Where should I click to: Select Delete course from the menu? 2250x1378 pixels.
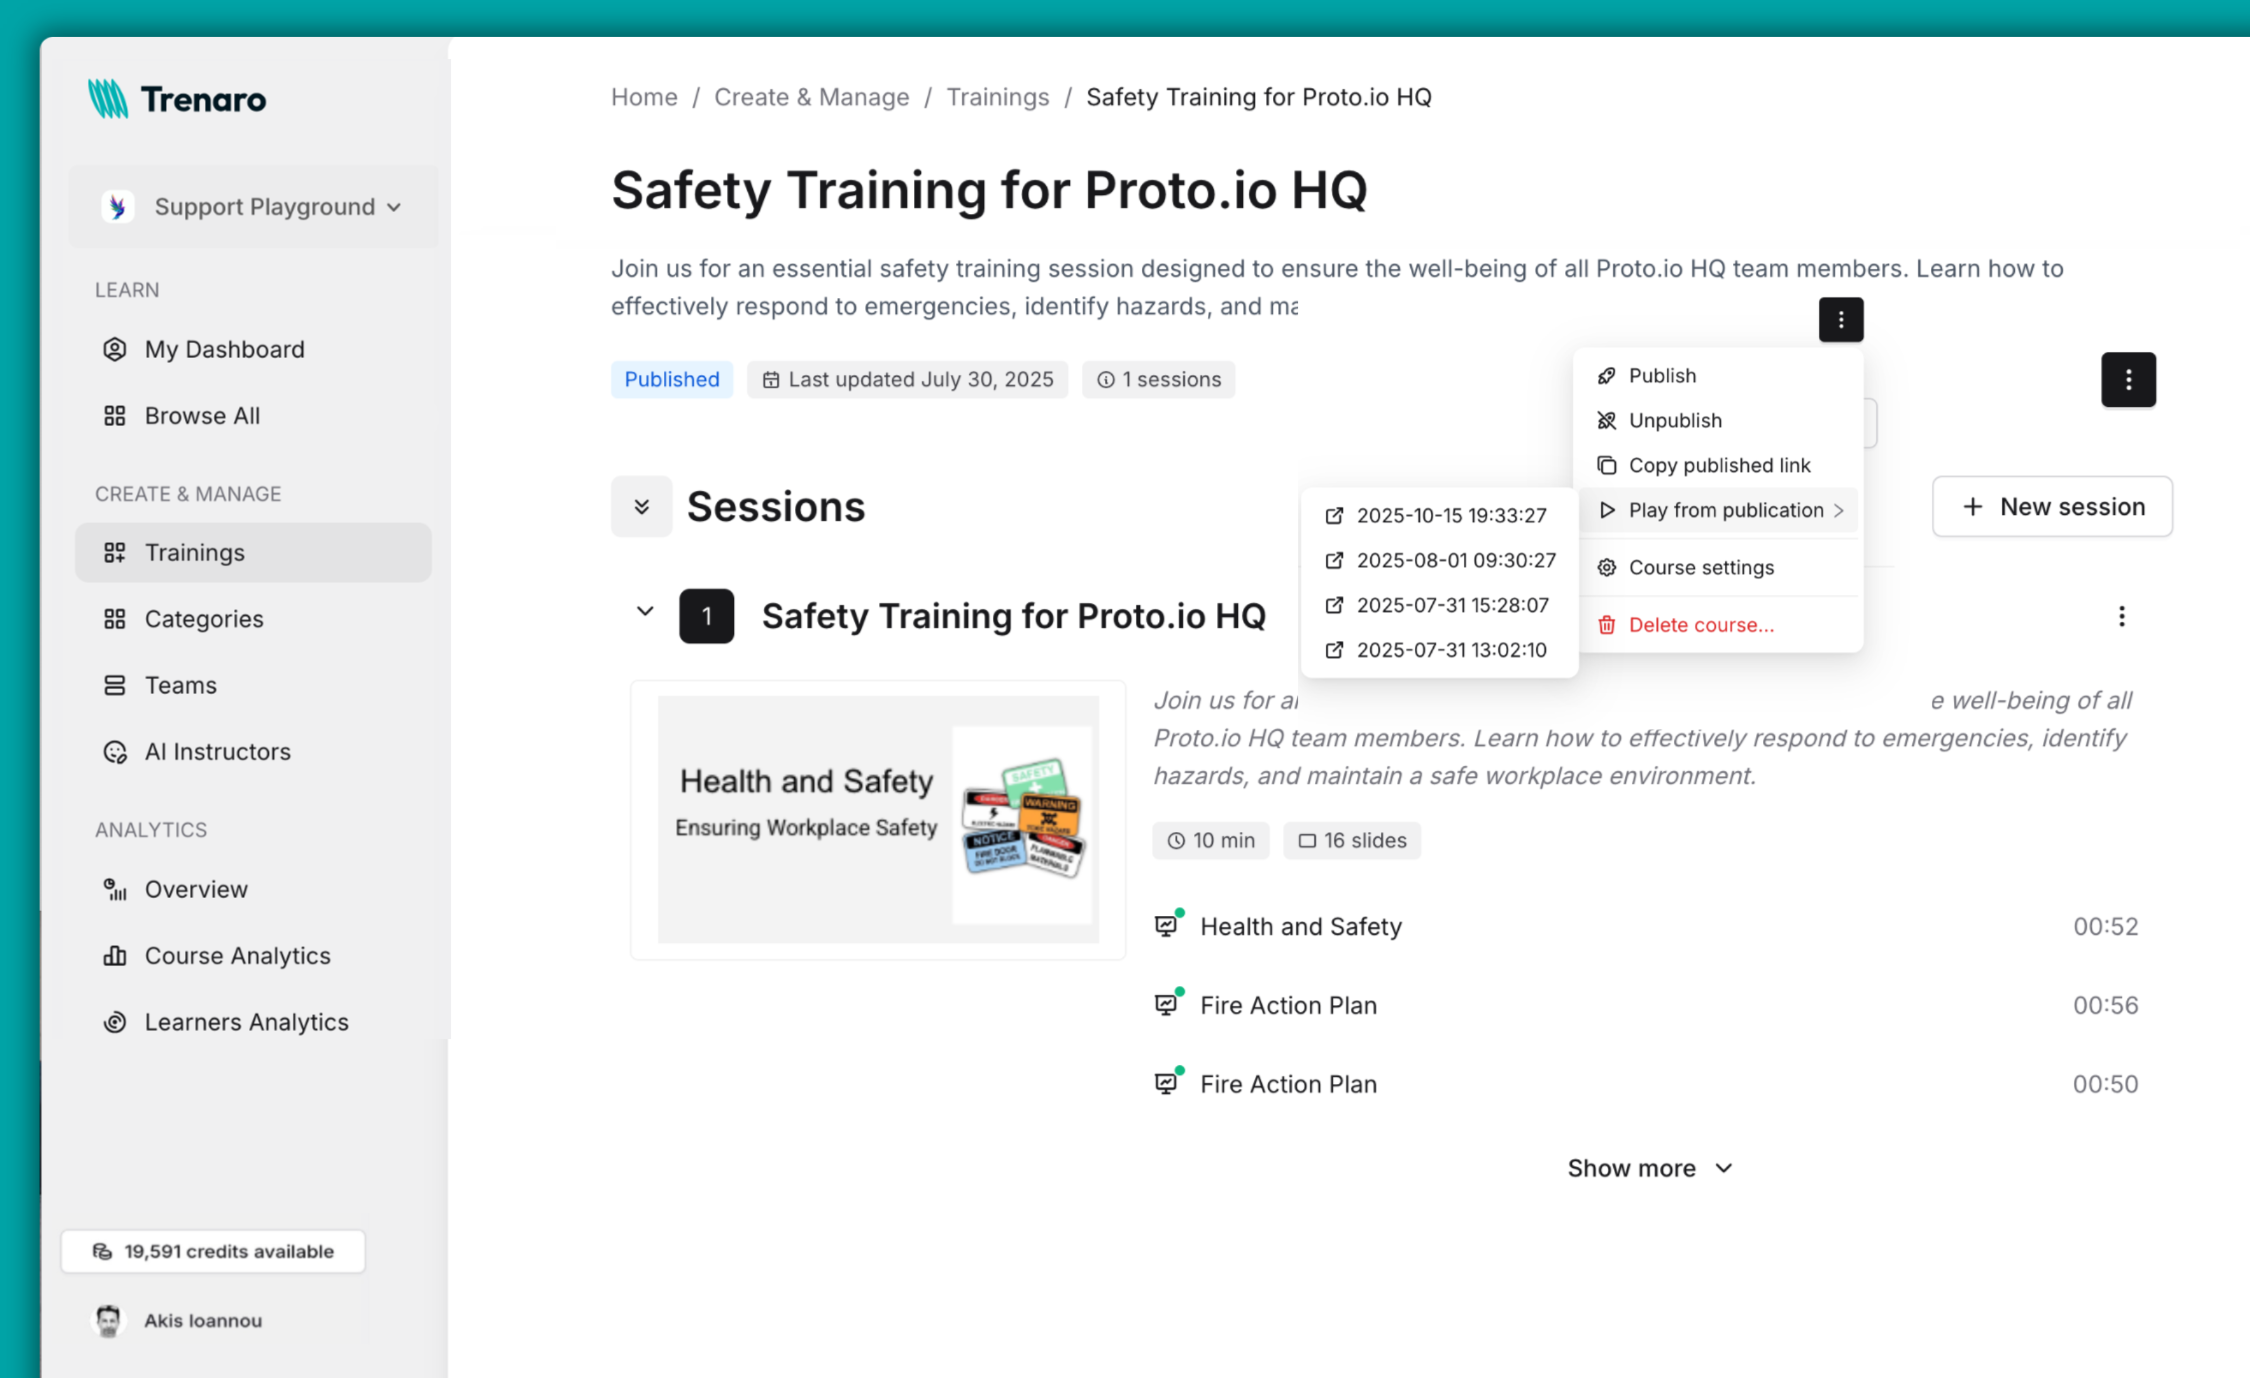(x=1700, y=624)
